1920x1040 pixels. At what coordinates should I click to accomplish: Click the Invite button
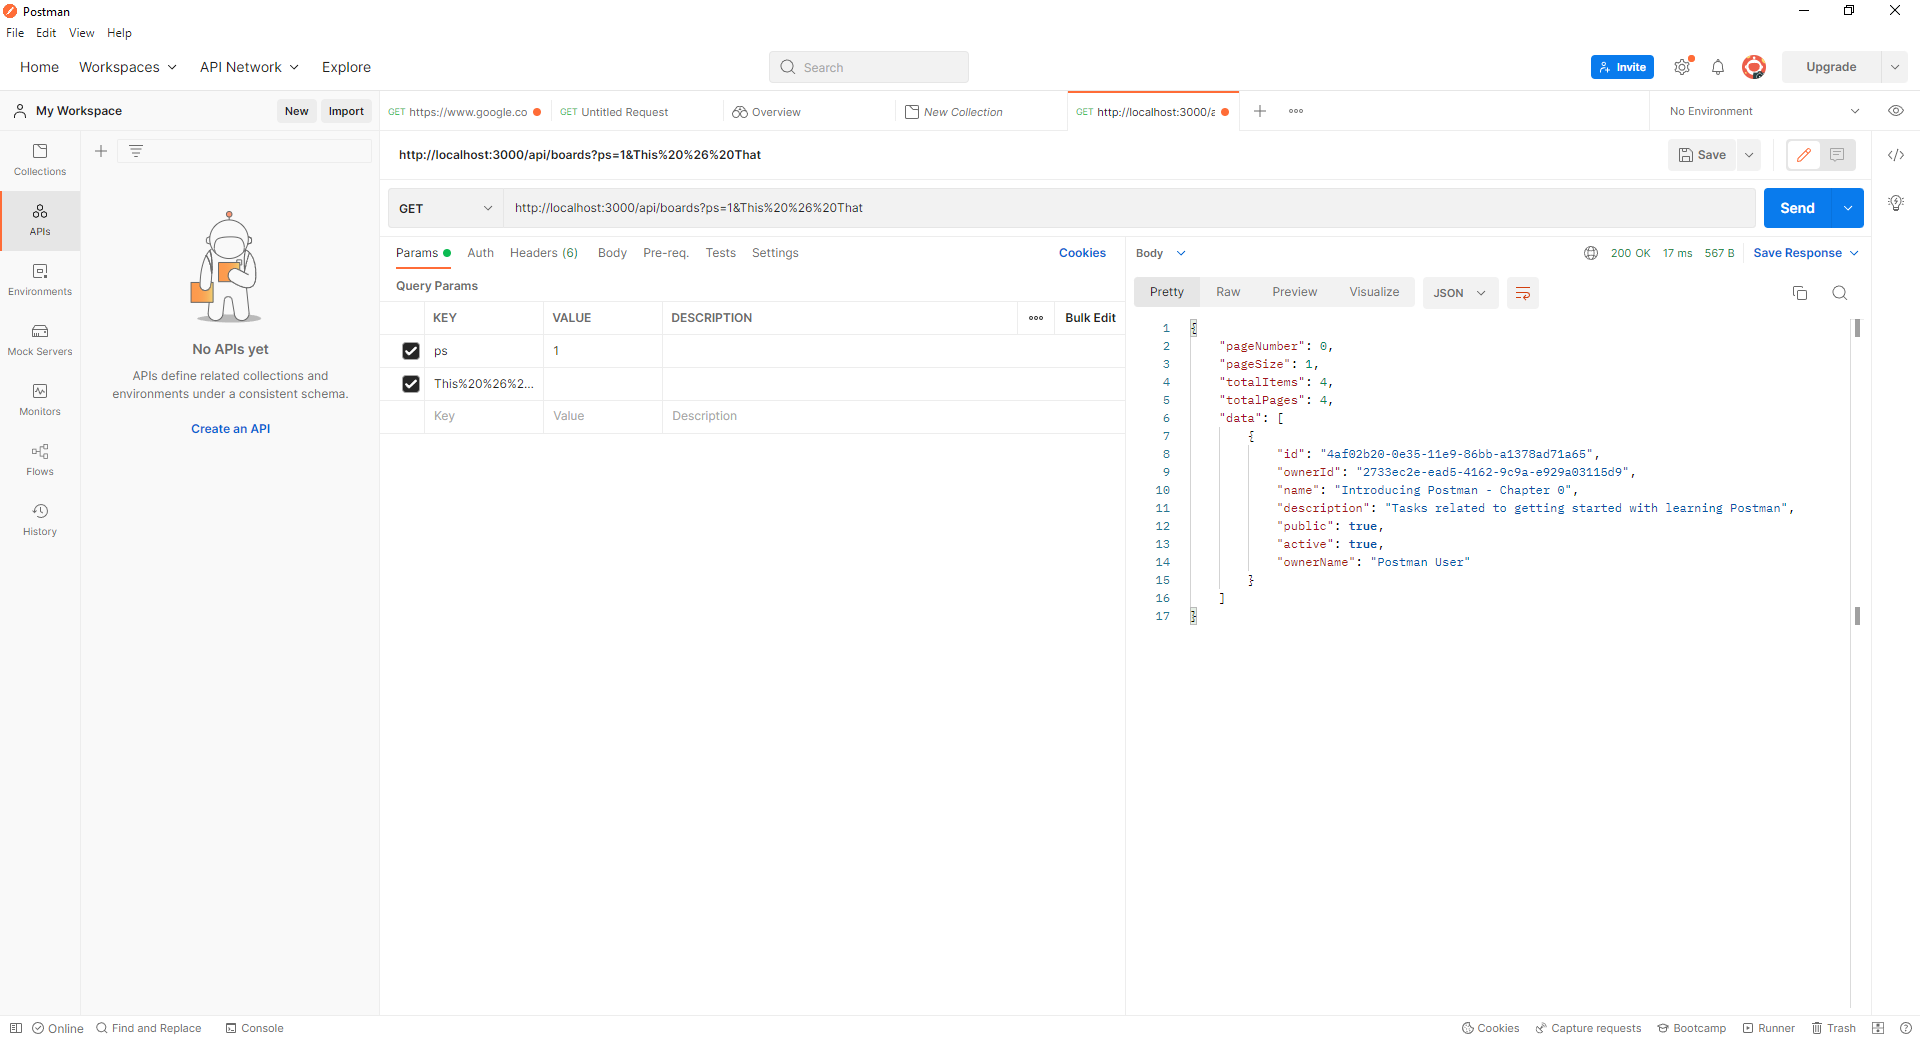click(x=1622, y=67)
